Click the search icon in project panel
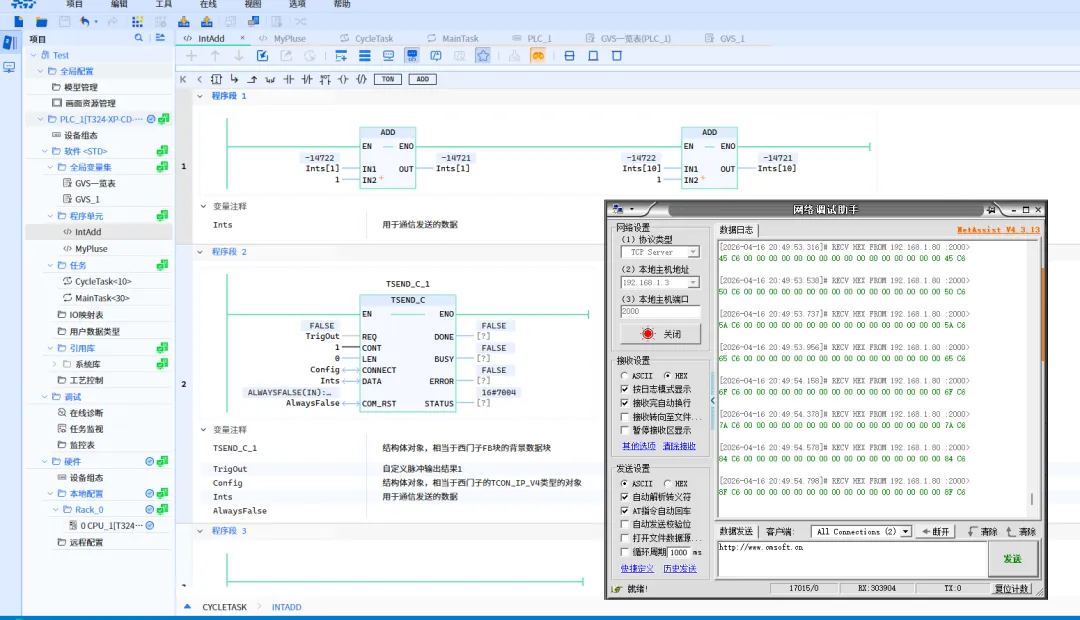 pyautogui.click(x=139, y=38)
